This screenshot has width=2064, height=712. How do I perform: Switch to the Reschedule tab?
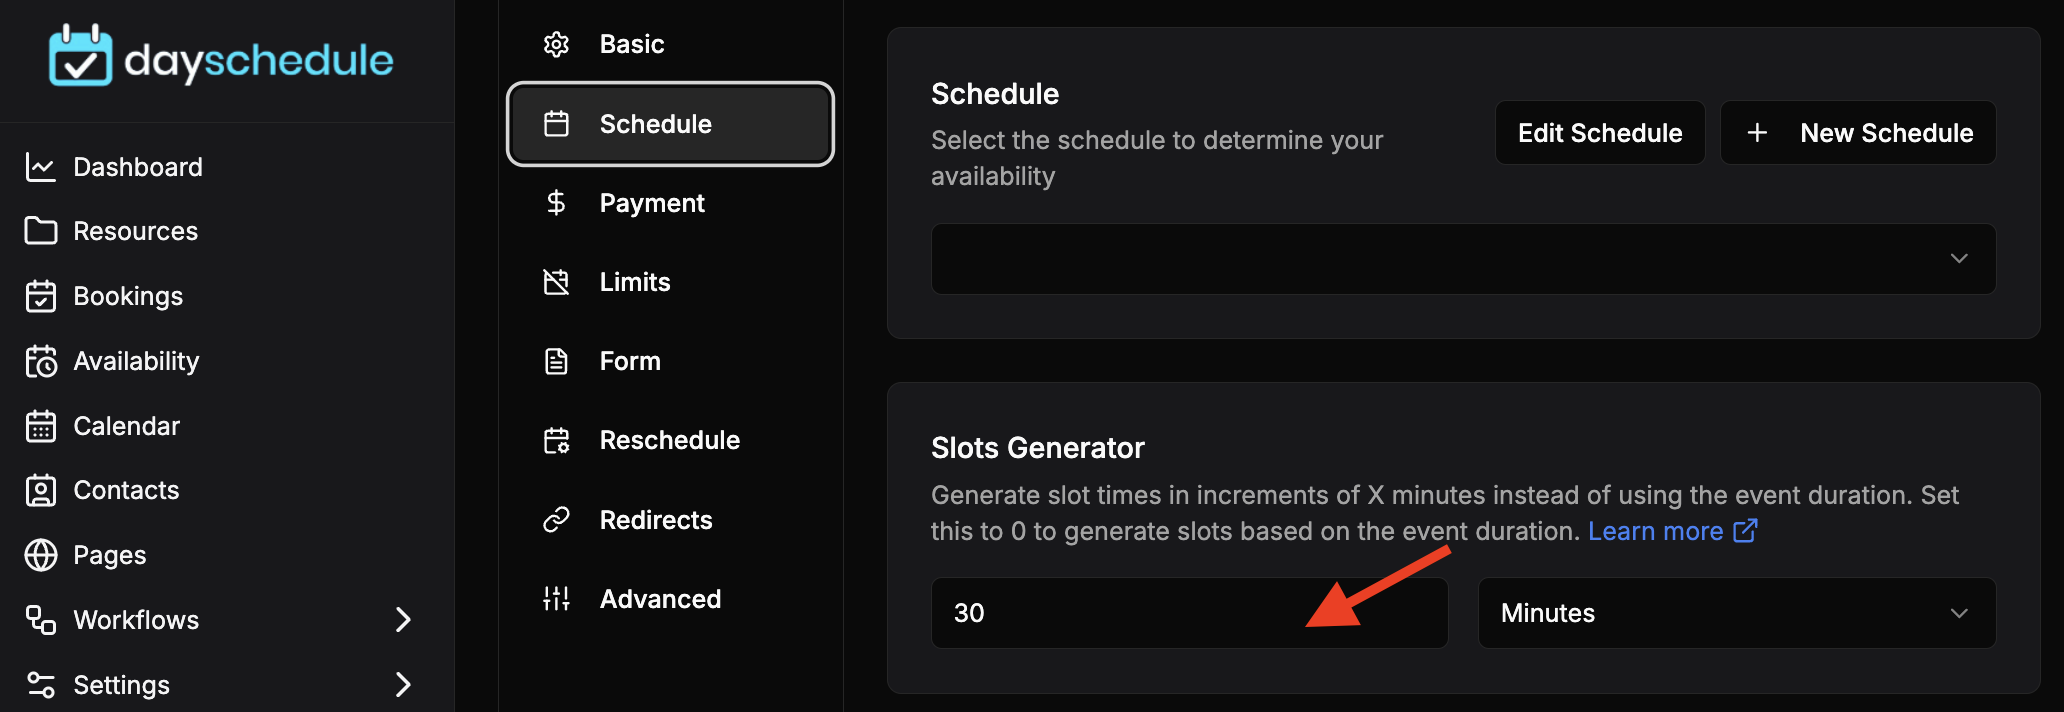coord(670,440)
